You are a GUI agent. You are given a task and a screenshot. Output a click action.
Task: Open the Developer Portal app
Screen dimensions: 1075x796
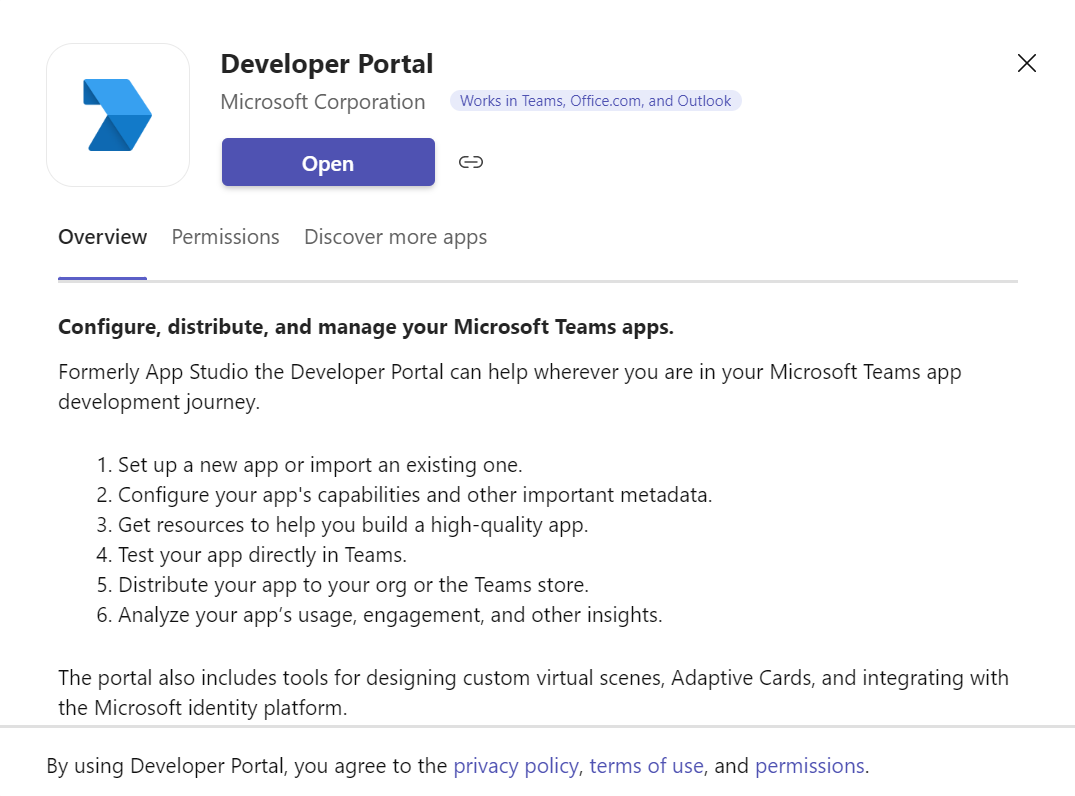[x=328, y=162]
